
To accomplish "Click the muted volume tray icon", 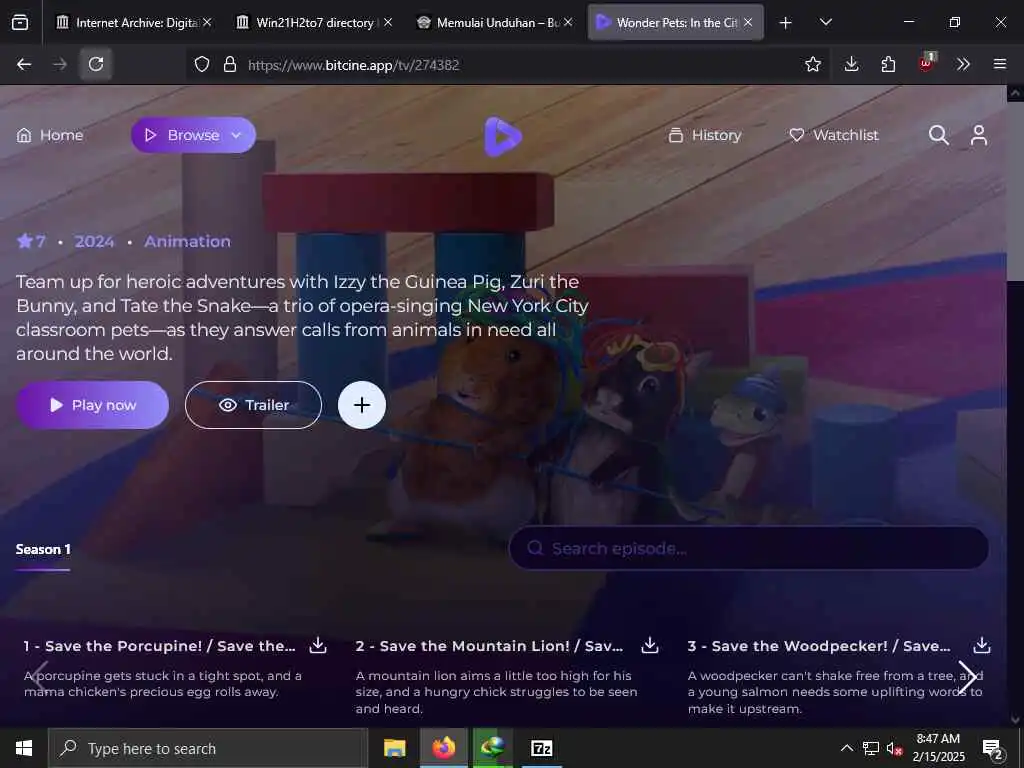I will 894,748.
